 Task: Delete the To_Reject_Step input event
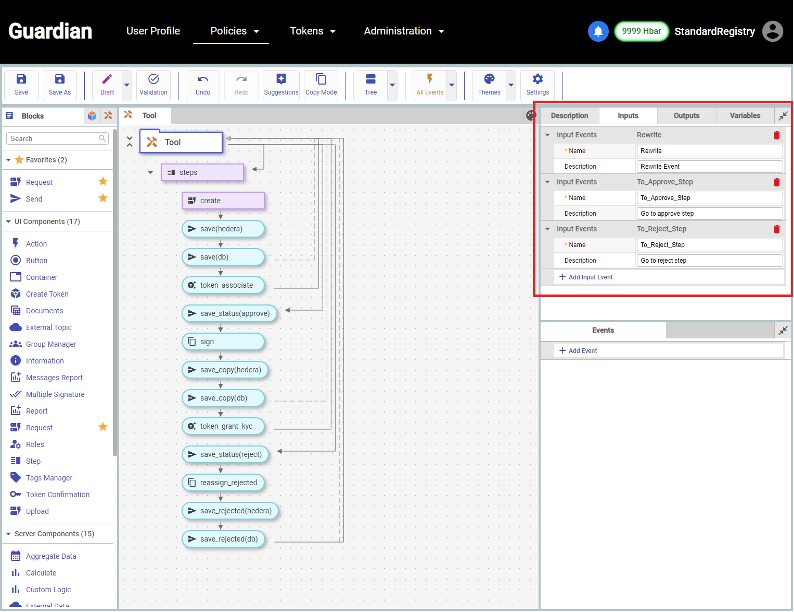tap(776, 229)
